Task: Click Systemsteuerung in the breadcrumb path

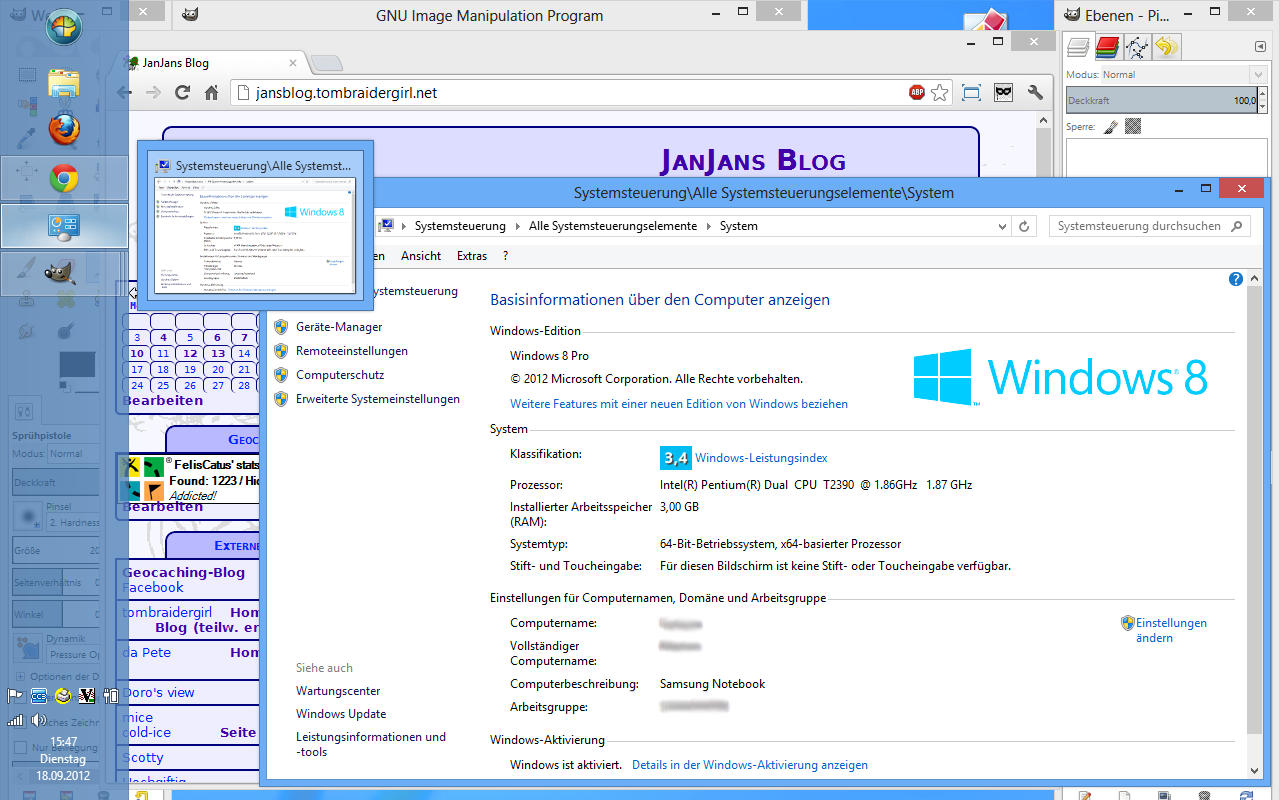Action: (460, 226)
